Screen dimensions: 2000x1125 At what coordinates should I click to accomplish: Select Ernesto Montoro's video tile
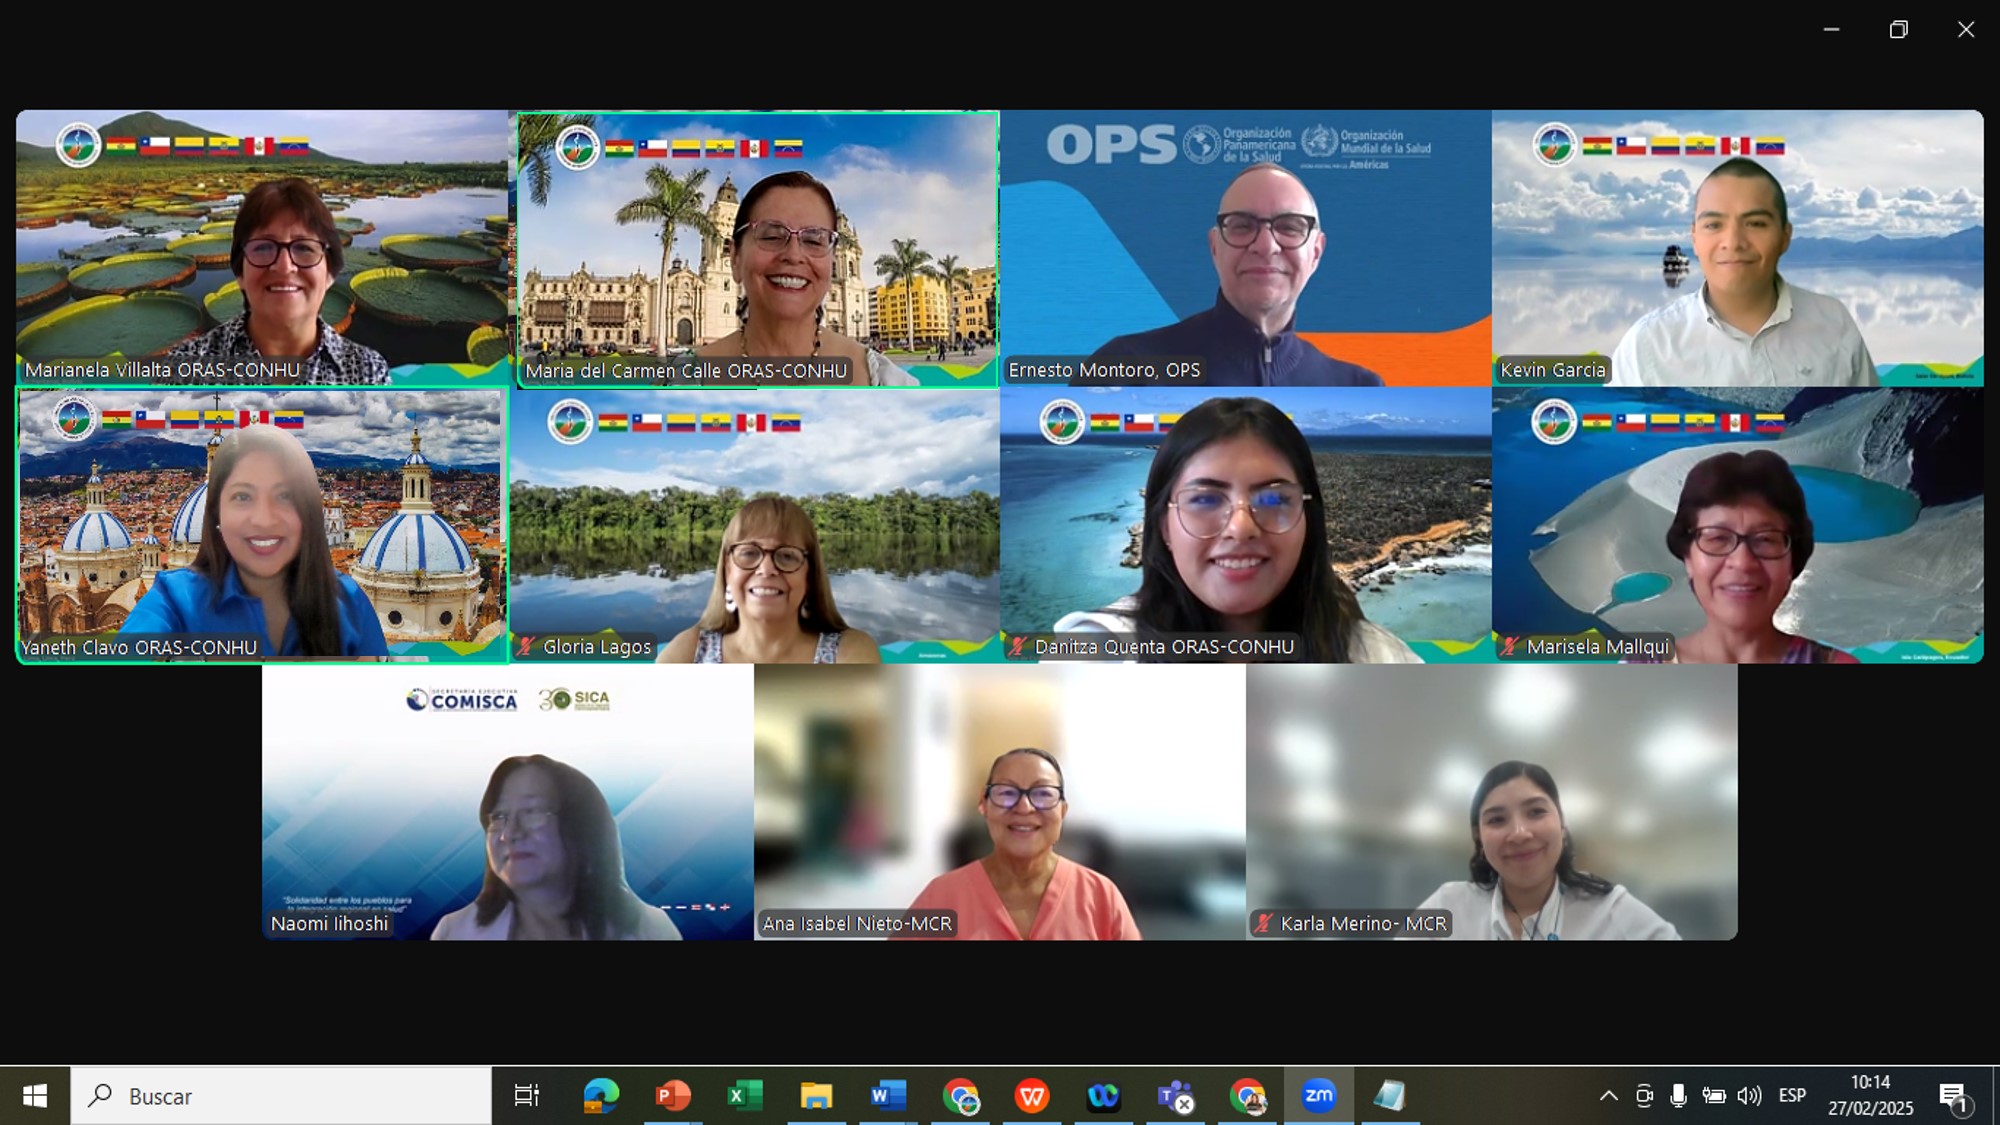pos(1245,248)
